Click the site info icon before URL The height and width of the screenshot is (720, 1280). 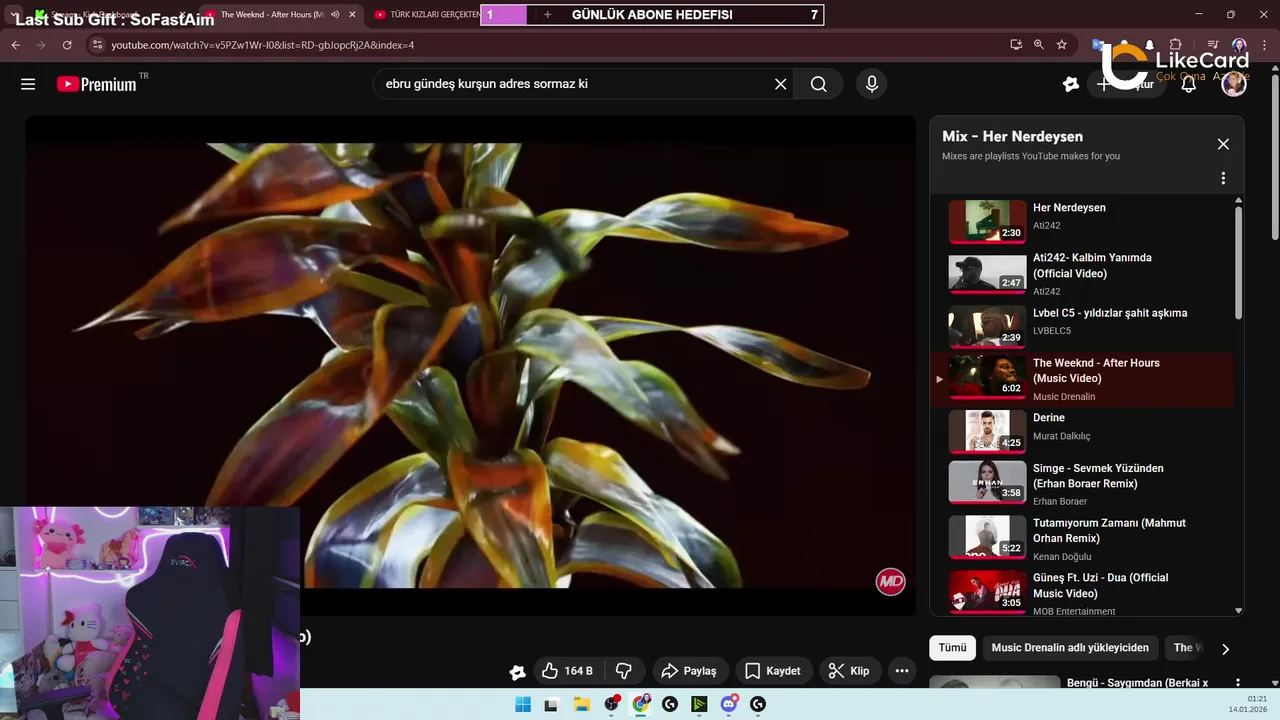(x=97, y=45)
